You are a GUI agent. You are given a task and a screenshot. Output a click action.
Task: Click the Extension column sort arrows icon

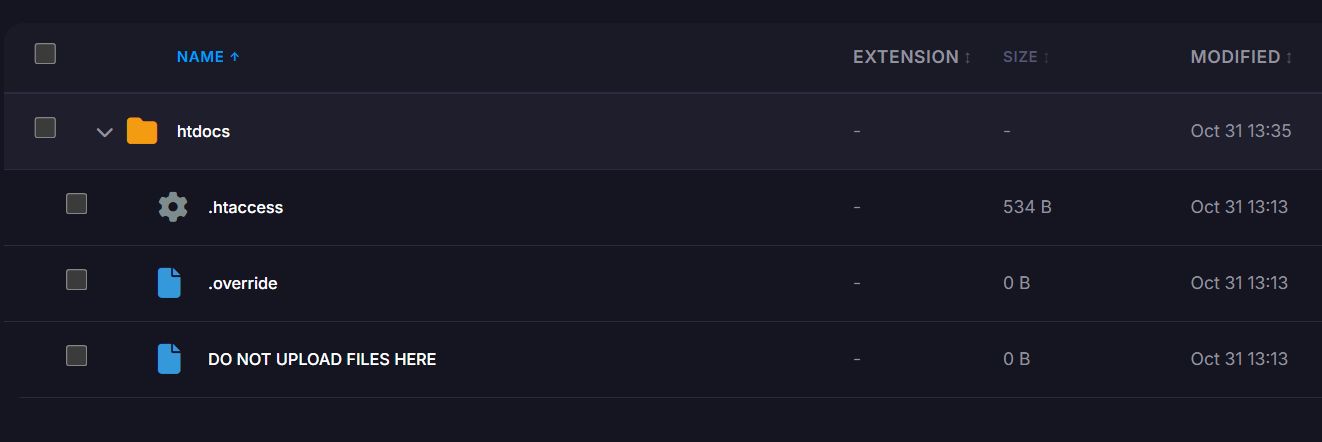click(968, 58)
